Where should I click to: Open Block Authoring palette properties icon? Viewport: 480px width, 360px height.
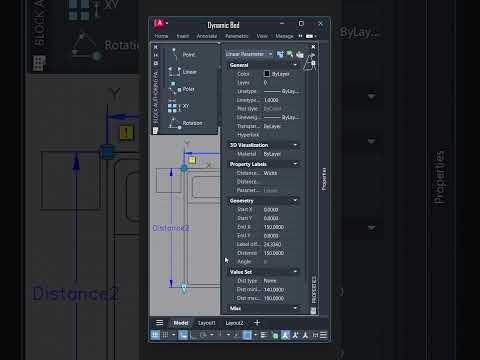pyautogui.click(x=156, y=63)
